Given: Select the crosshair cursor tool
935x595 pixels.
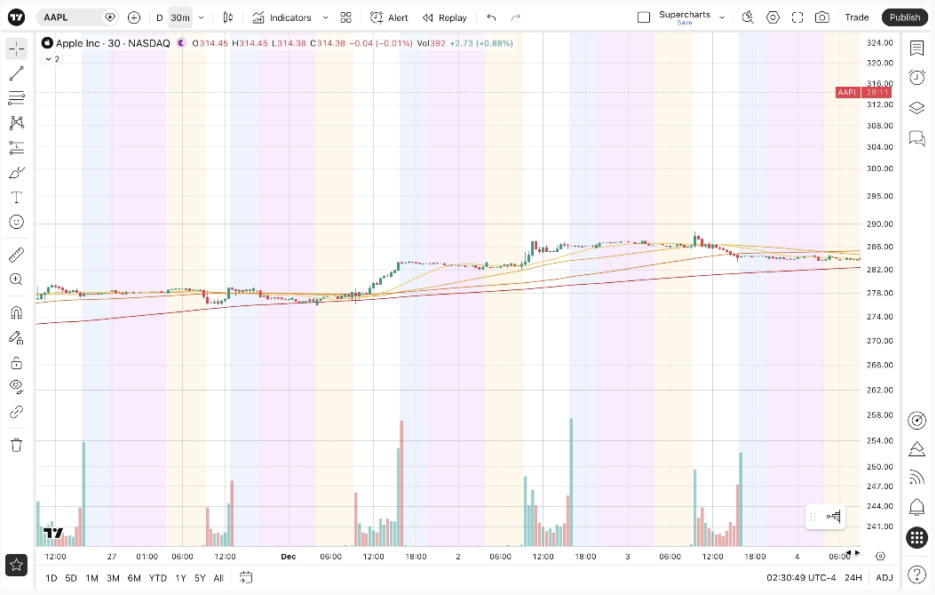Looking at the screenshot, I should pos(17,48).
